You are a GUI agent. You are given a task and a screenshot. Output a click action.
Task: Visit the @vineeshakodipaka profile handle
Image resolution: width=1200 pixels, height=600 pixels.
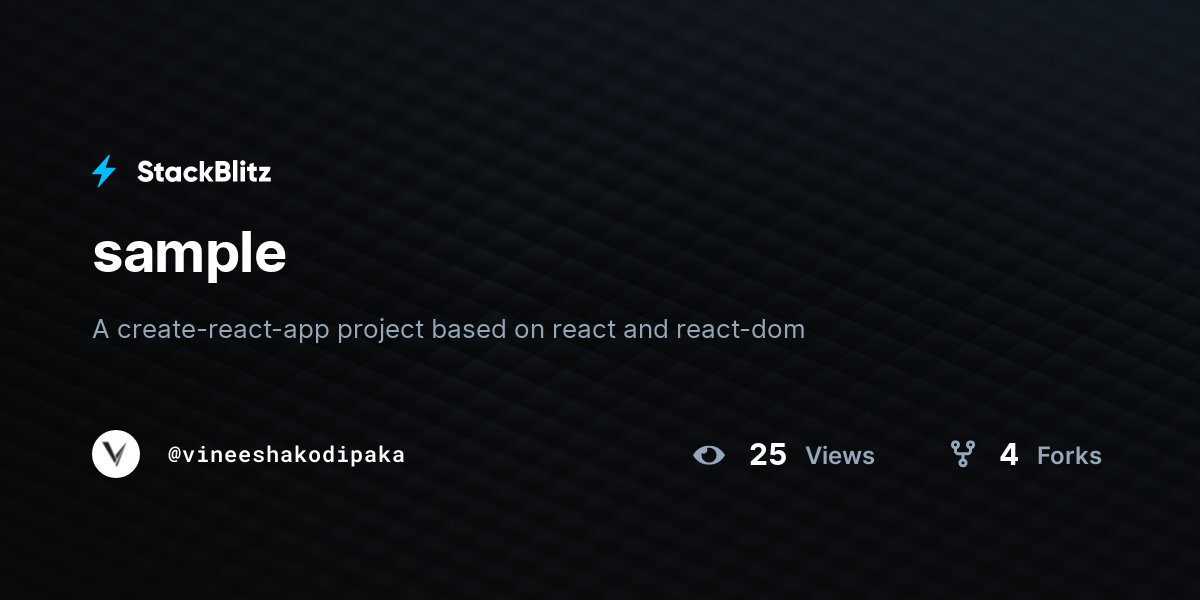coord(286,455)
